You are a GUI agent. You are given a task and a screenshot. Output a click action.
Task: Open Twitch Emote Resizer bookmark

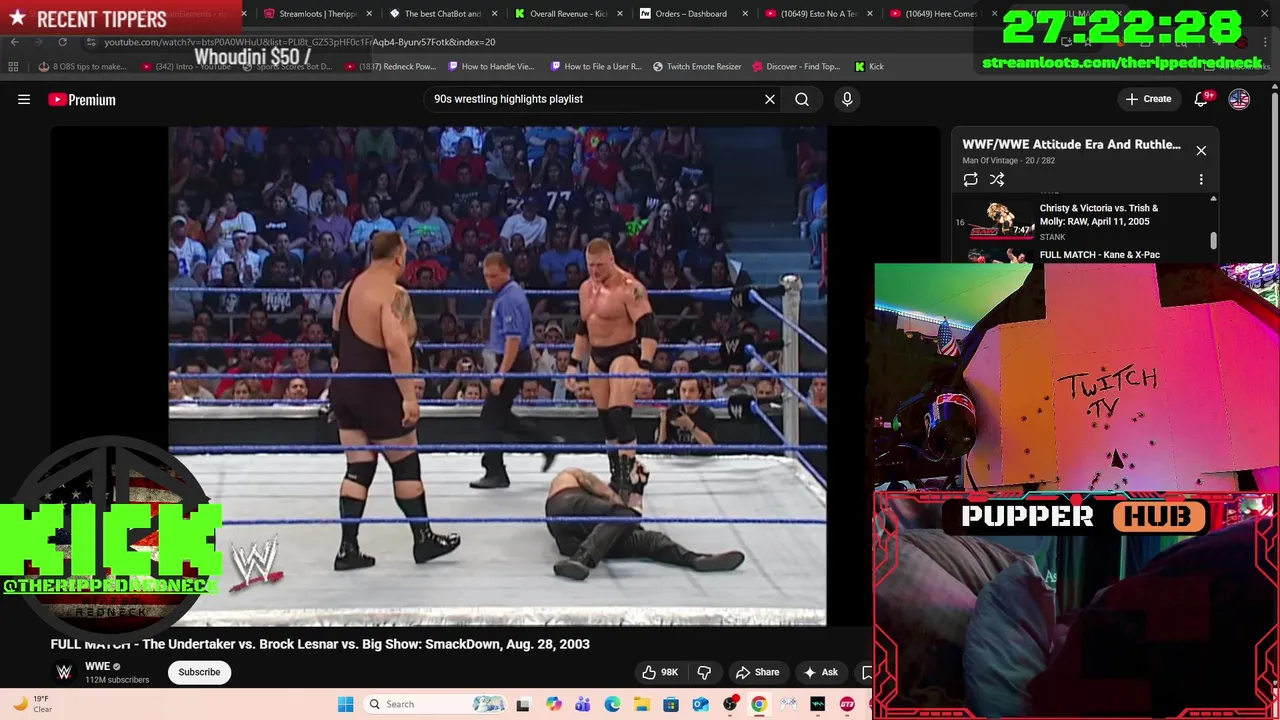(x=697, y=67)
